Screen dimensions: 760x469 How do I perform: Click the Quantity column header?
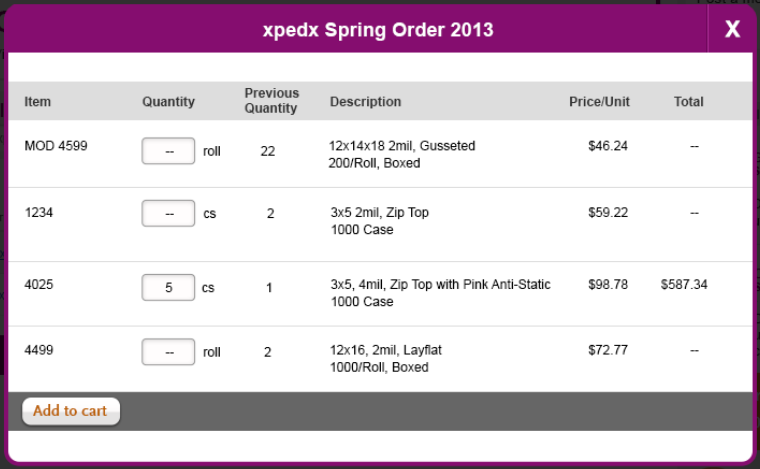168,102
